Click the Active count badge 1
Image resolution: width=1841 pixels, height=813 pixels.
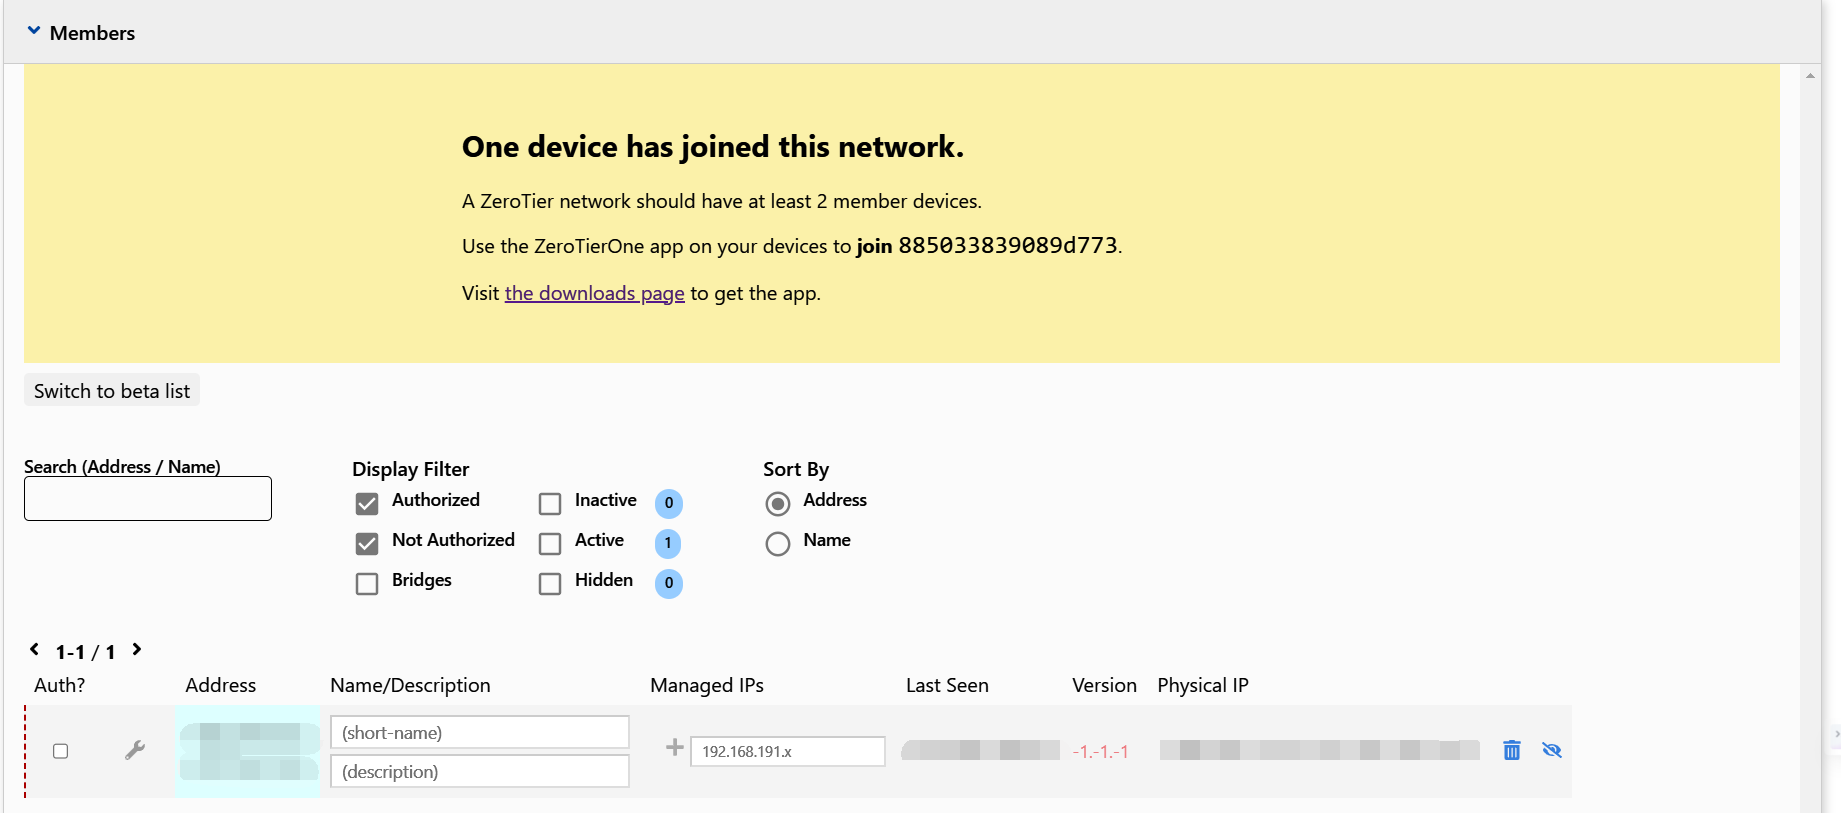[x=668, y=543]
